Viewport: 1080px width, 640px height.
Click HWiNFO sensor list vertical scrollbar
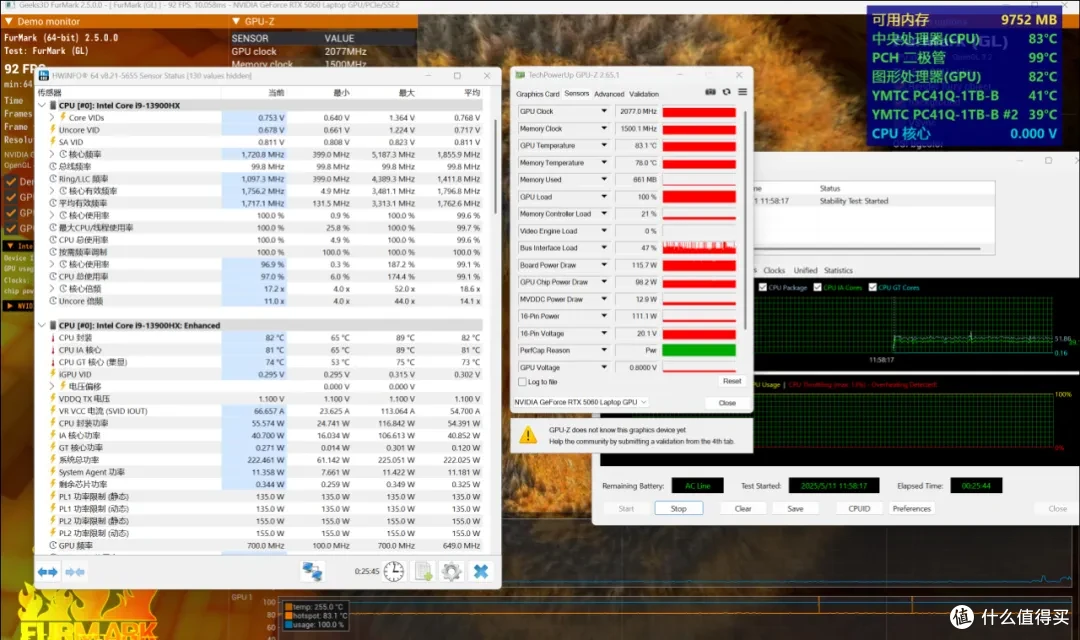tap(495, 167)
